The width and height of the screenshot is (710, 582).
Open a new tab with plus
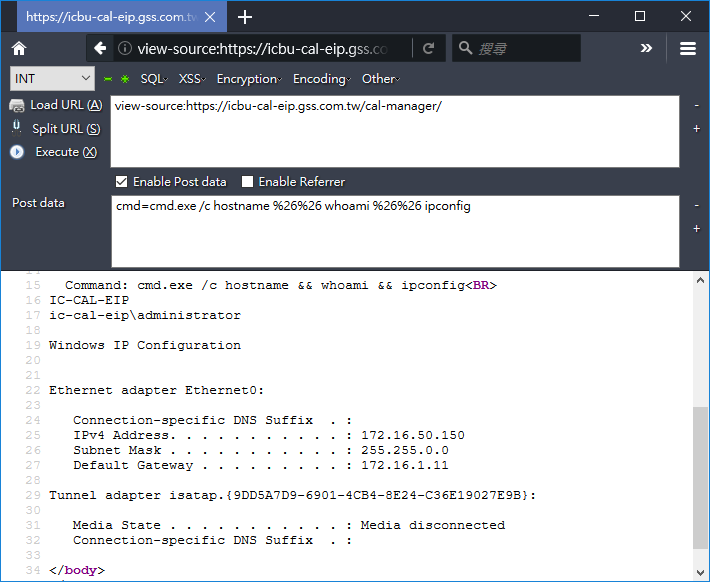[x=245, y=17]
